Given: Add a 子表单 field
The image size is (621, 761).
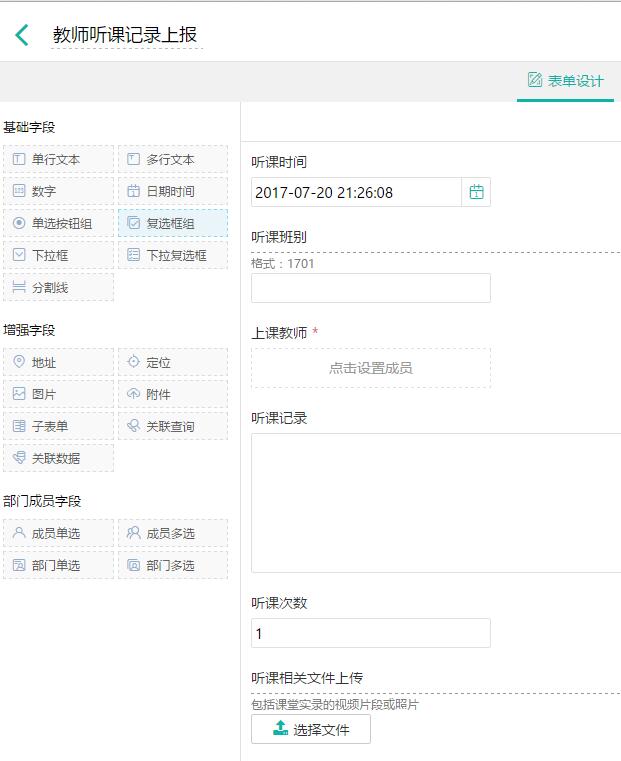Looking at the screenshot, I should click(x=58, y=426).
